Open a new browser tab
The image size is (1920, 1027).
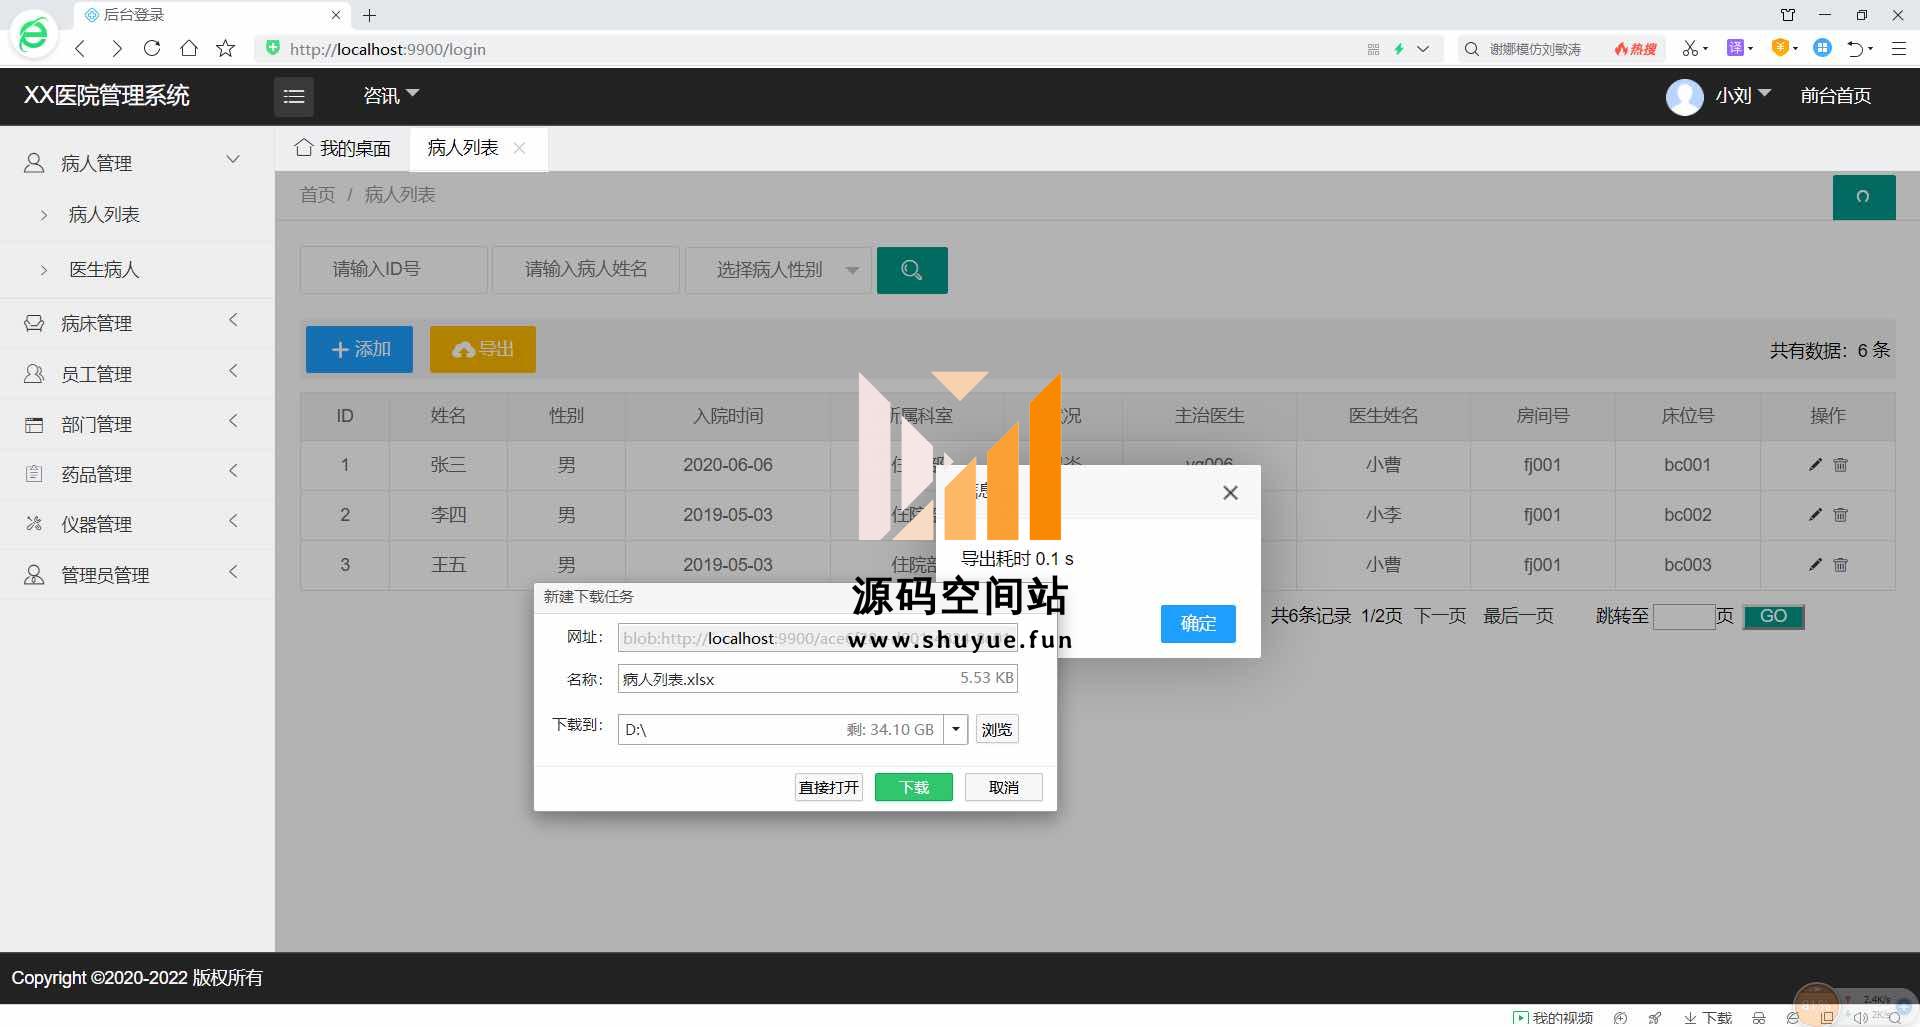(369, 15)
